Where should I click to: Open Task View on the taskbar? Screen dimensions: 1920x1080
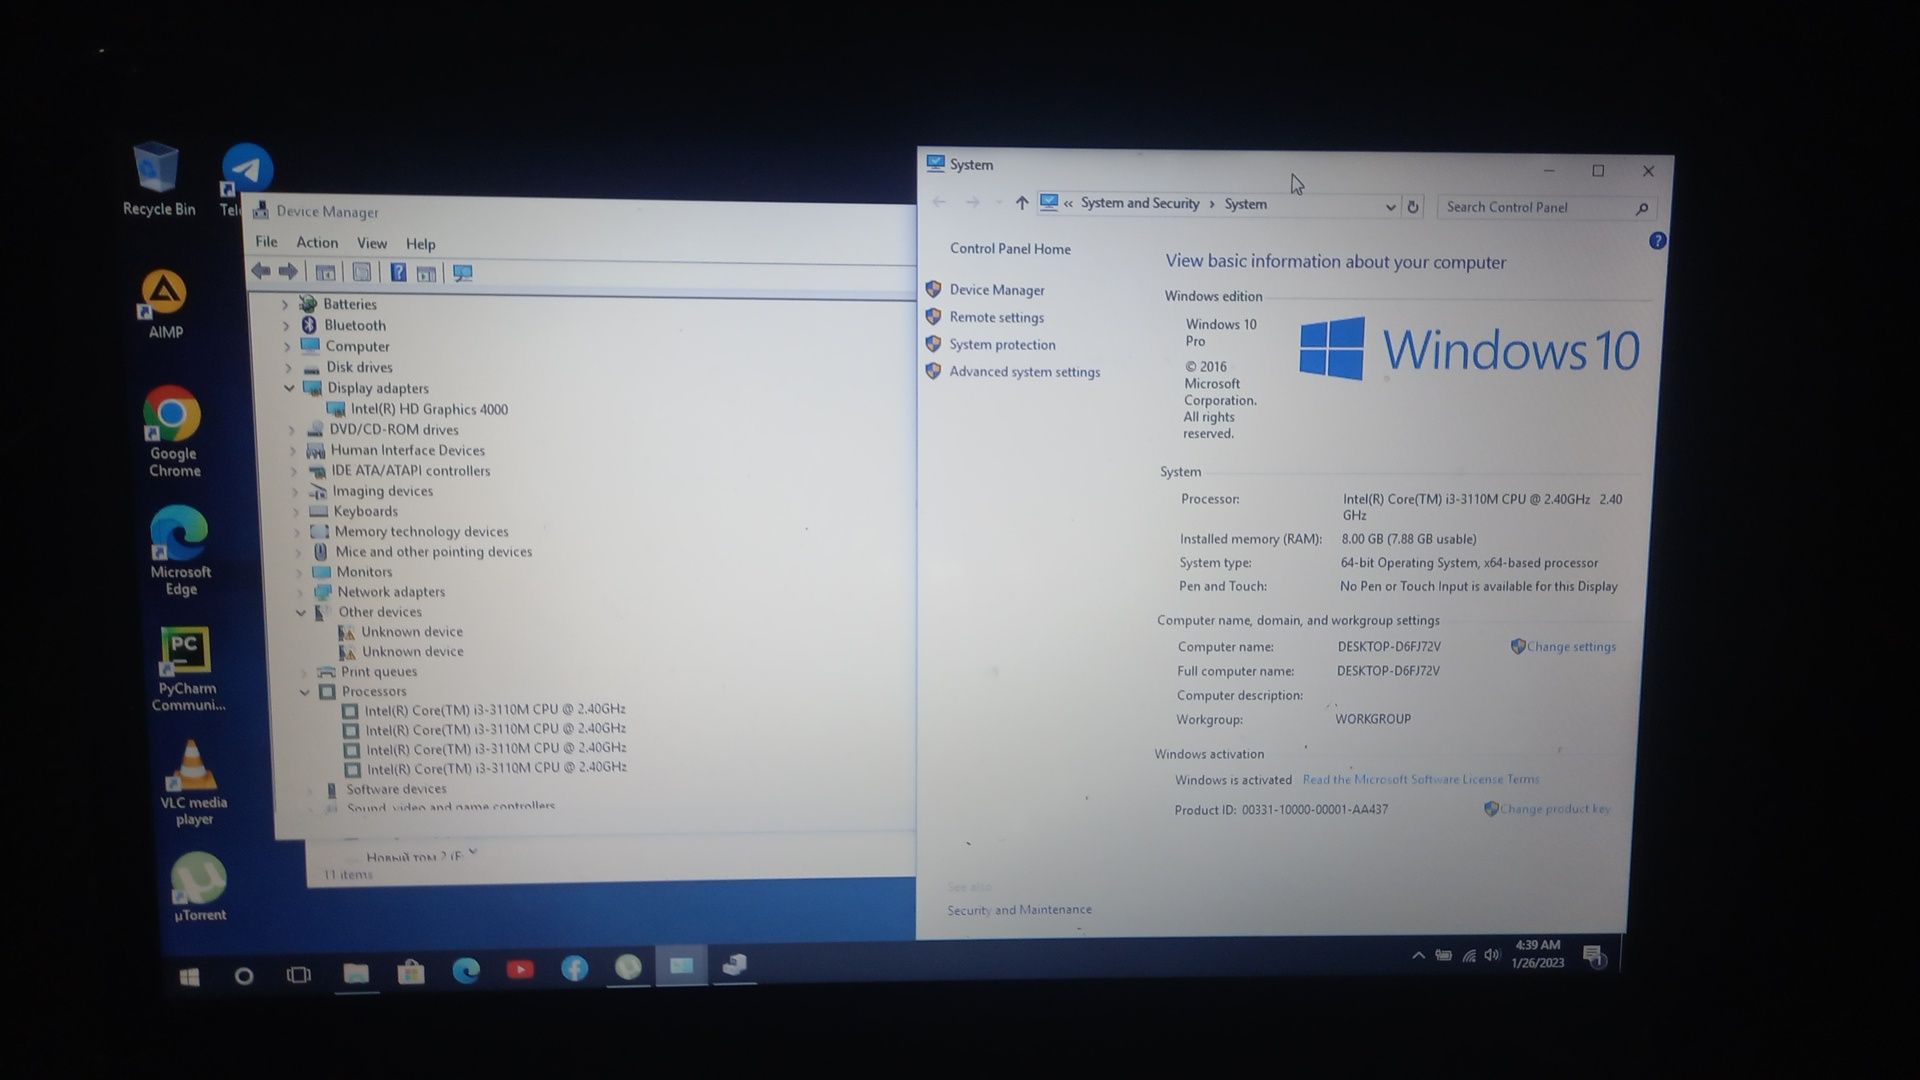coord(298,975)
